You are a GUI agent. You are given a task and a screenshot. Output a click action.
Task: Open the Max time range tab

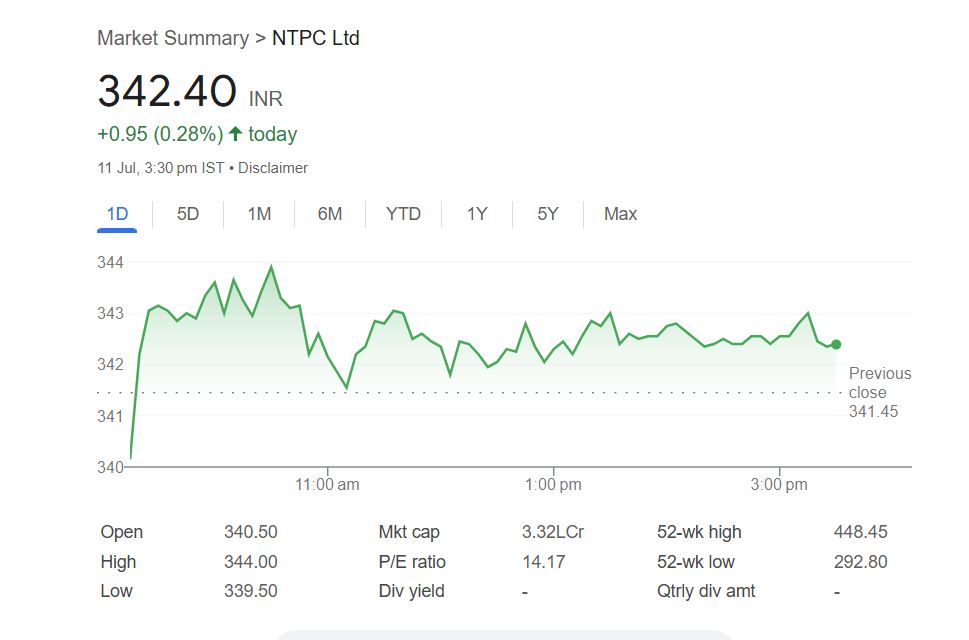coord(620,214)
